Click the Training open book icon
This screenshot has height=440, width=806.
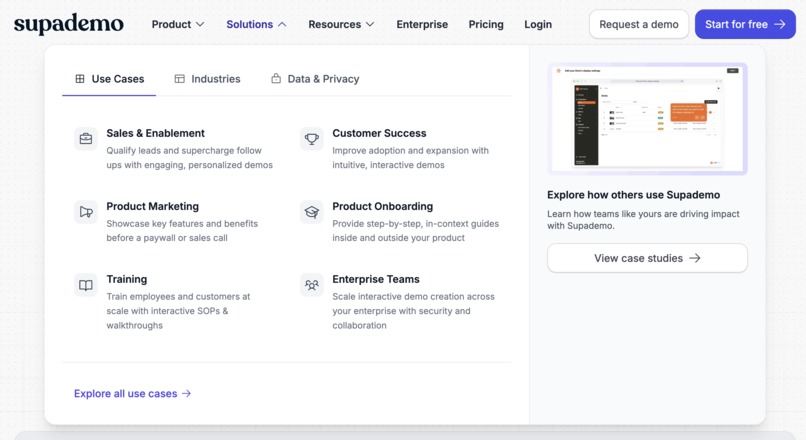coord(86,285)
